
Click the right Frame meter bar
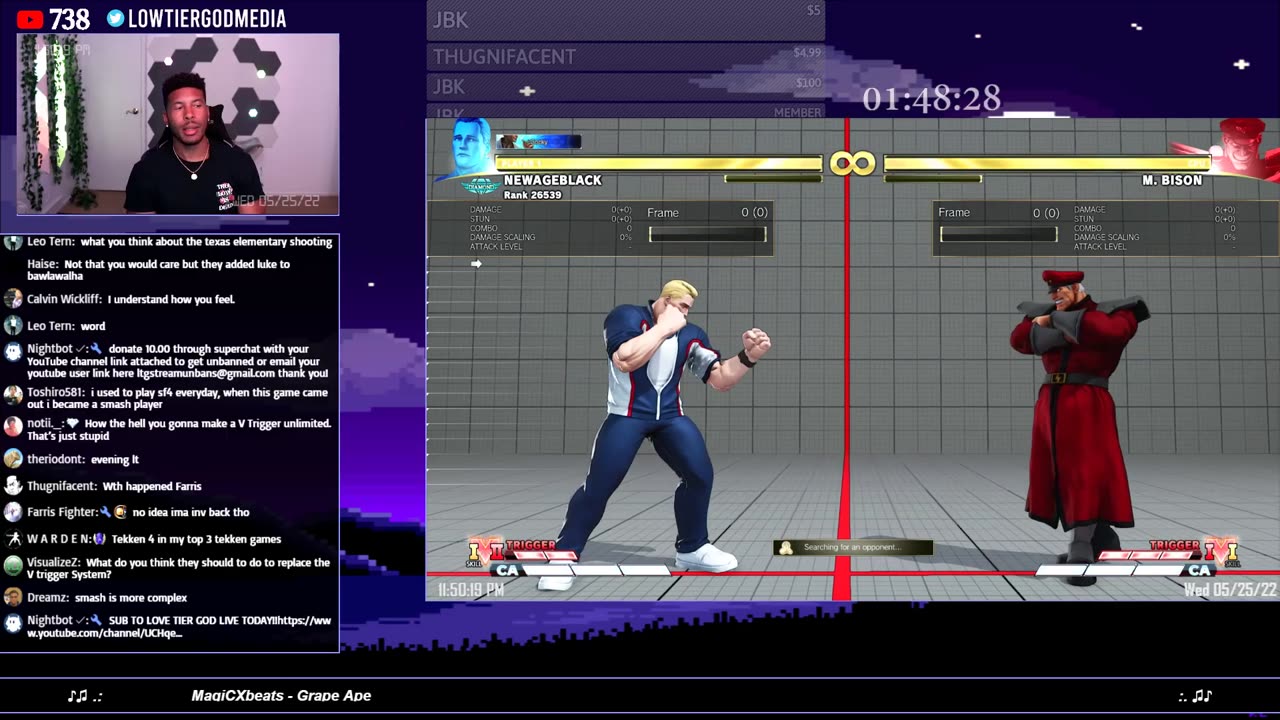pyautogui.click(x=998, y=234)
